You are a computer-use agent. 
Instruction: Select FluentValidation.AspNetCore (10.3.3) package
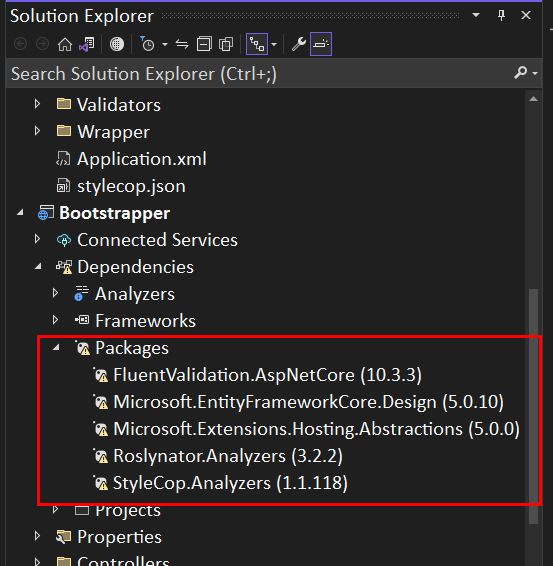pyautogui.click(x=267, y=375)
